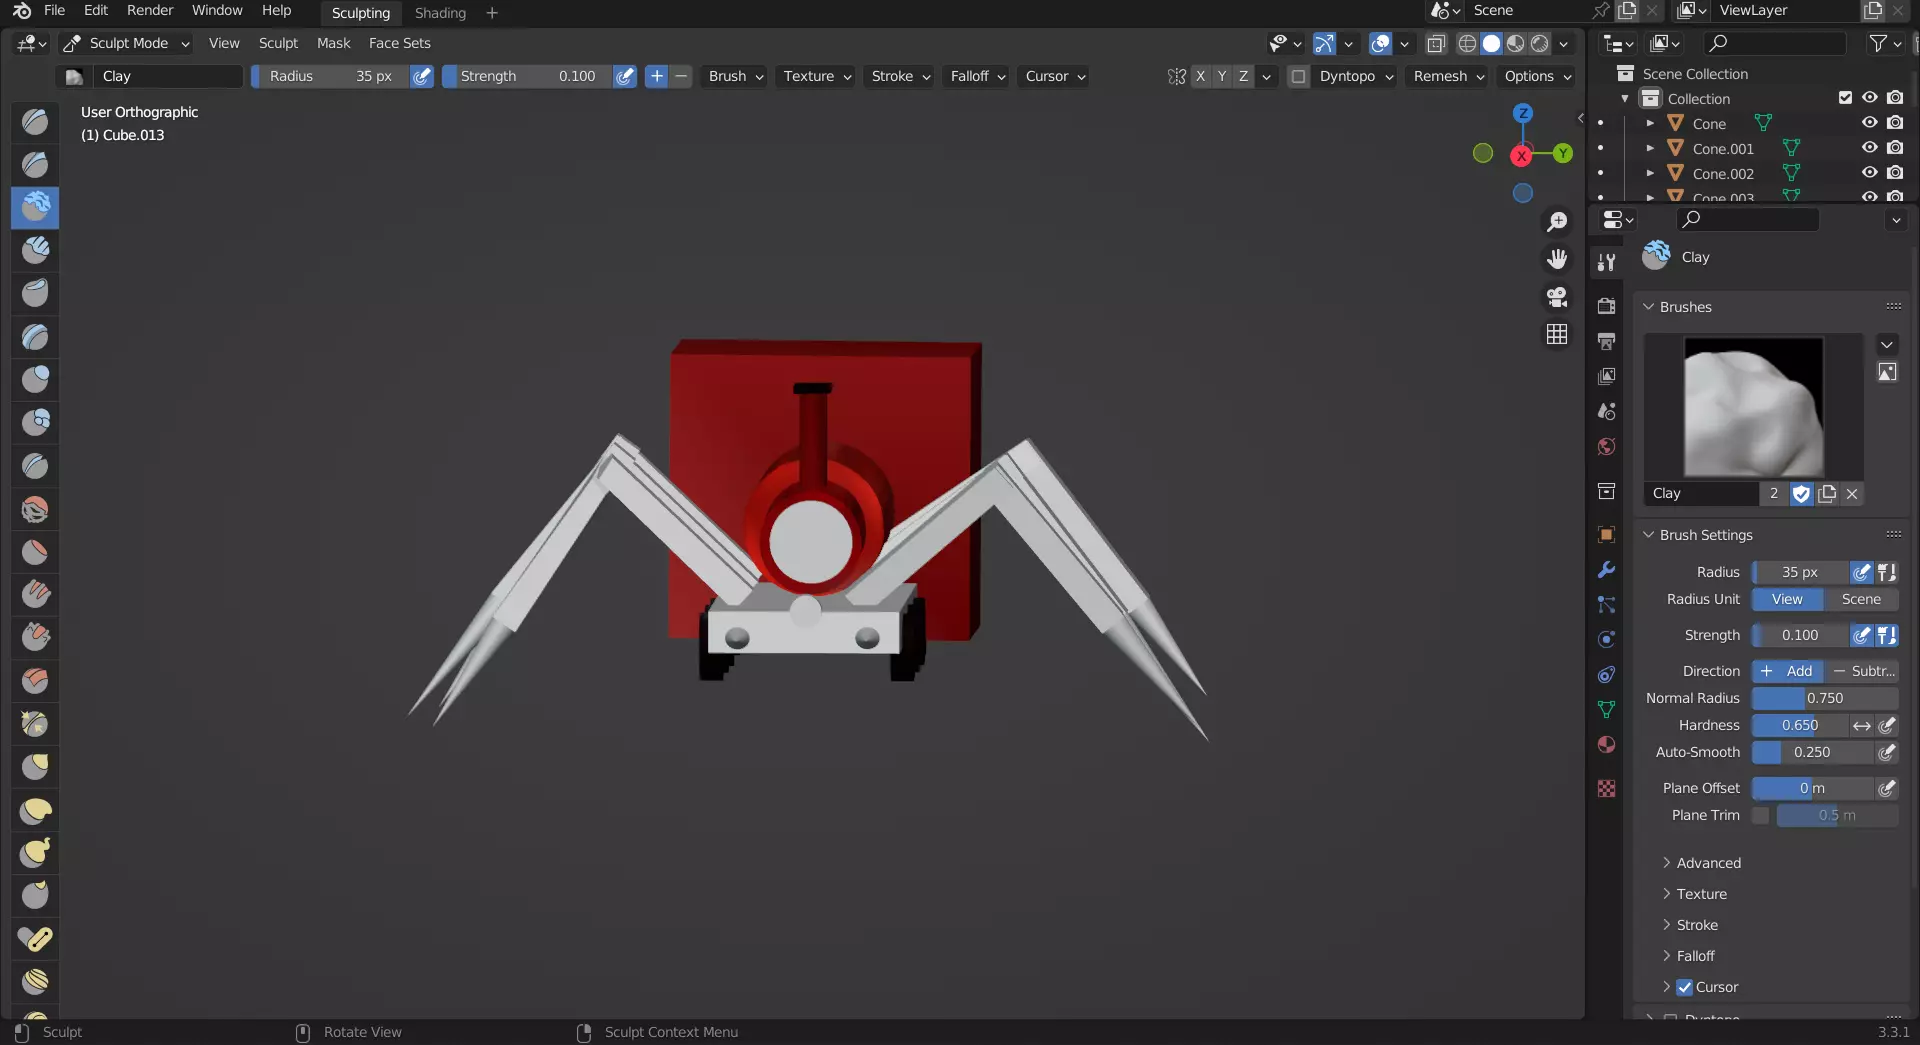The width and height of the screenshot is (1920, 1045).
Task: Uncheck the Cursor panel checkbox
Action: pyautogui.click(x=1685, y=988)
